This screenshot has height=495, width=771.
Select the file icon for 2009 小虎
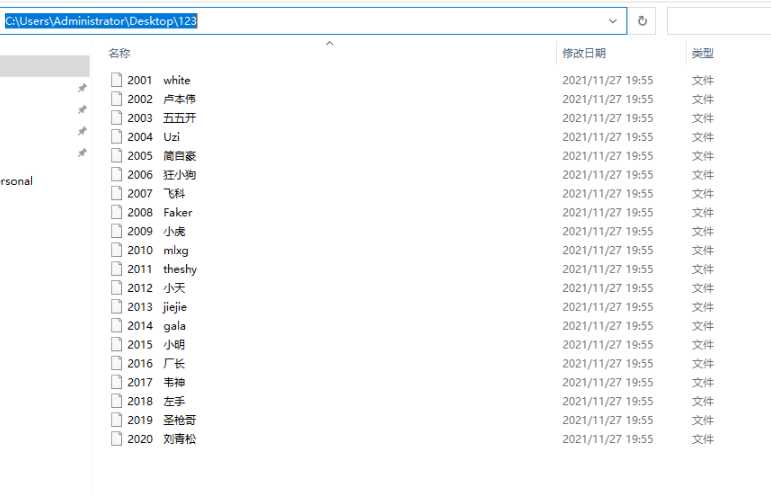pos(117,231)
